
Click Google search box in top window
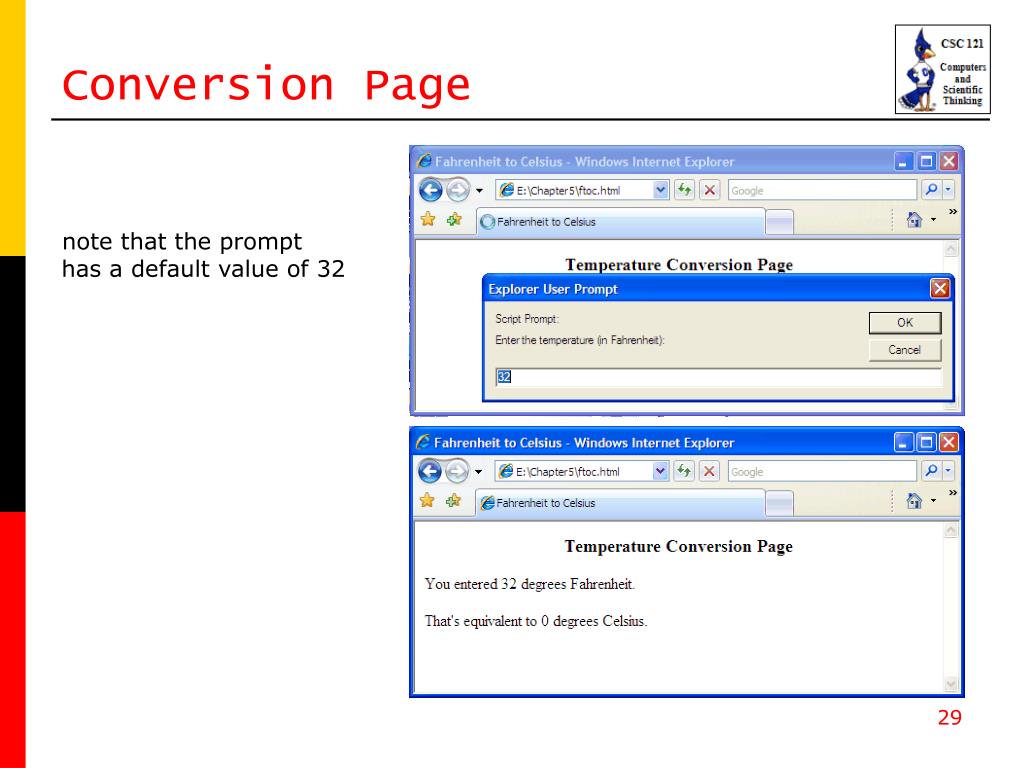[822, 190]
